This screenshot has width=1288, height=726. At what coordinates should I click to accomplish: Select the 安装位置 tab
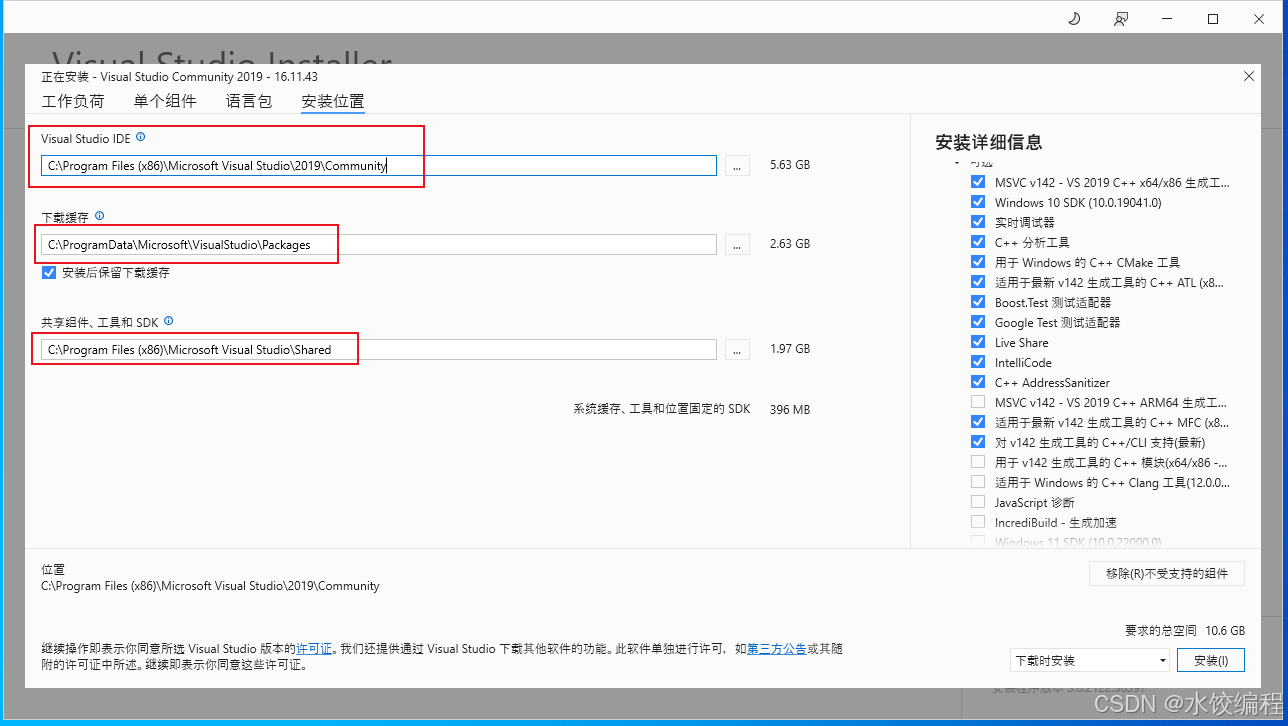tap(333, 101)
